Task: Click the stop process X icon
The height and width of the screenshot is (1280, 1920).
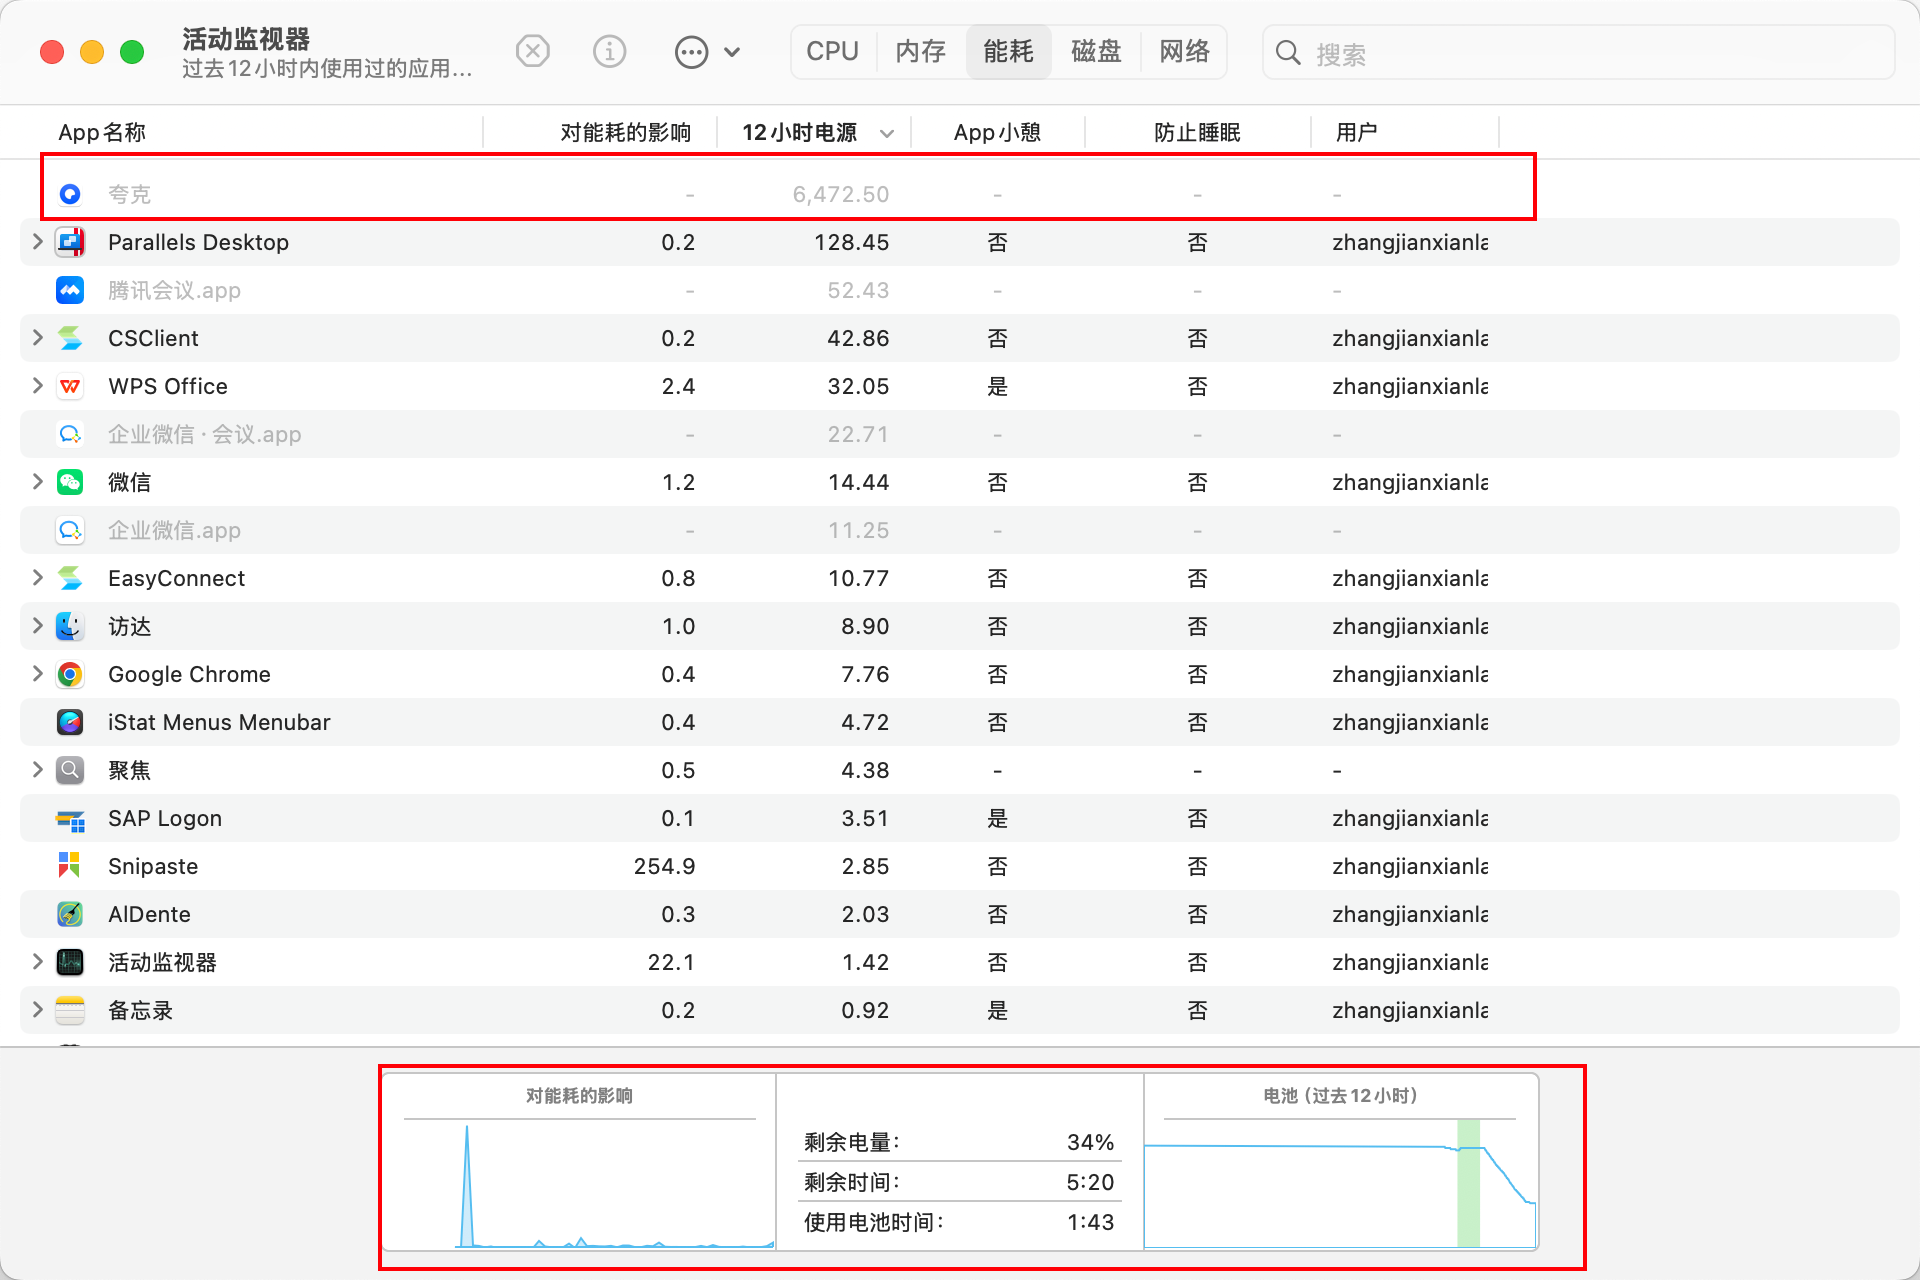Action: tap(533, 51)
